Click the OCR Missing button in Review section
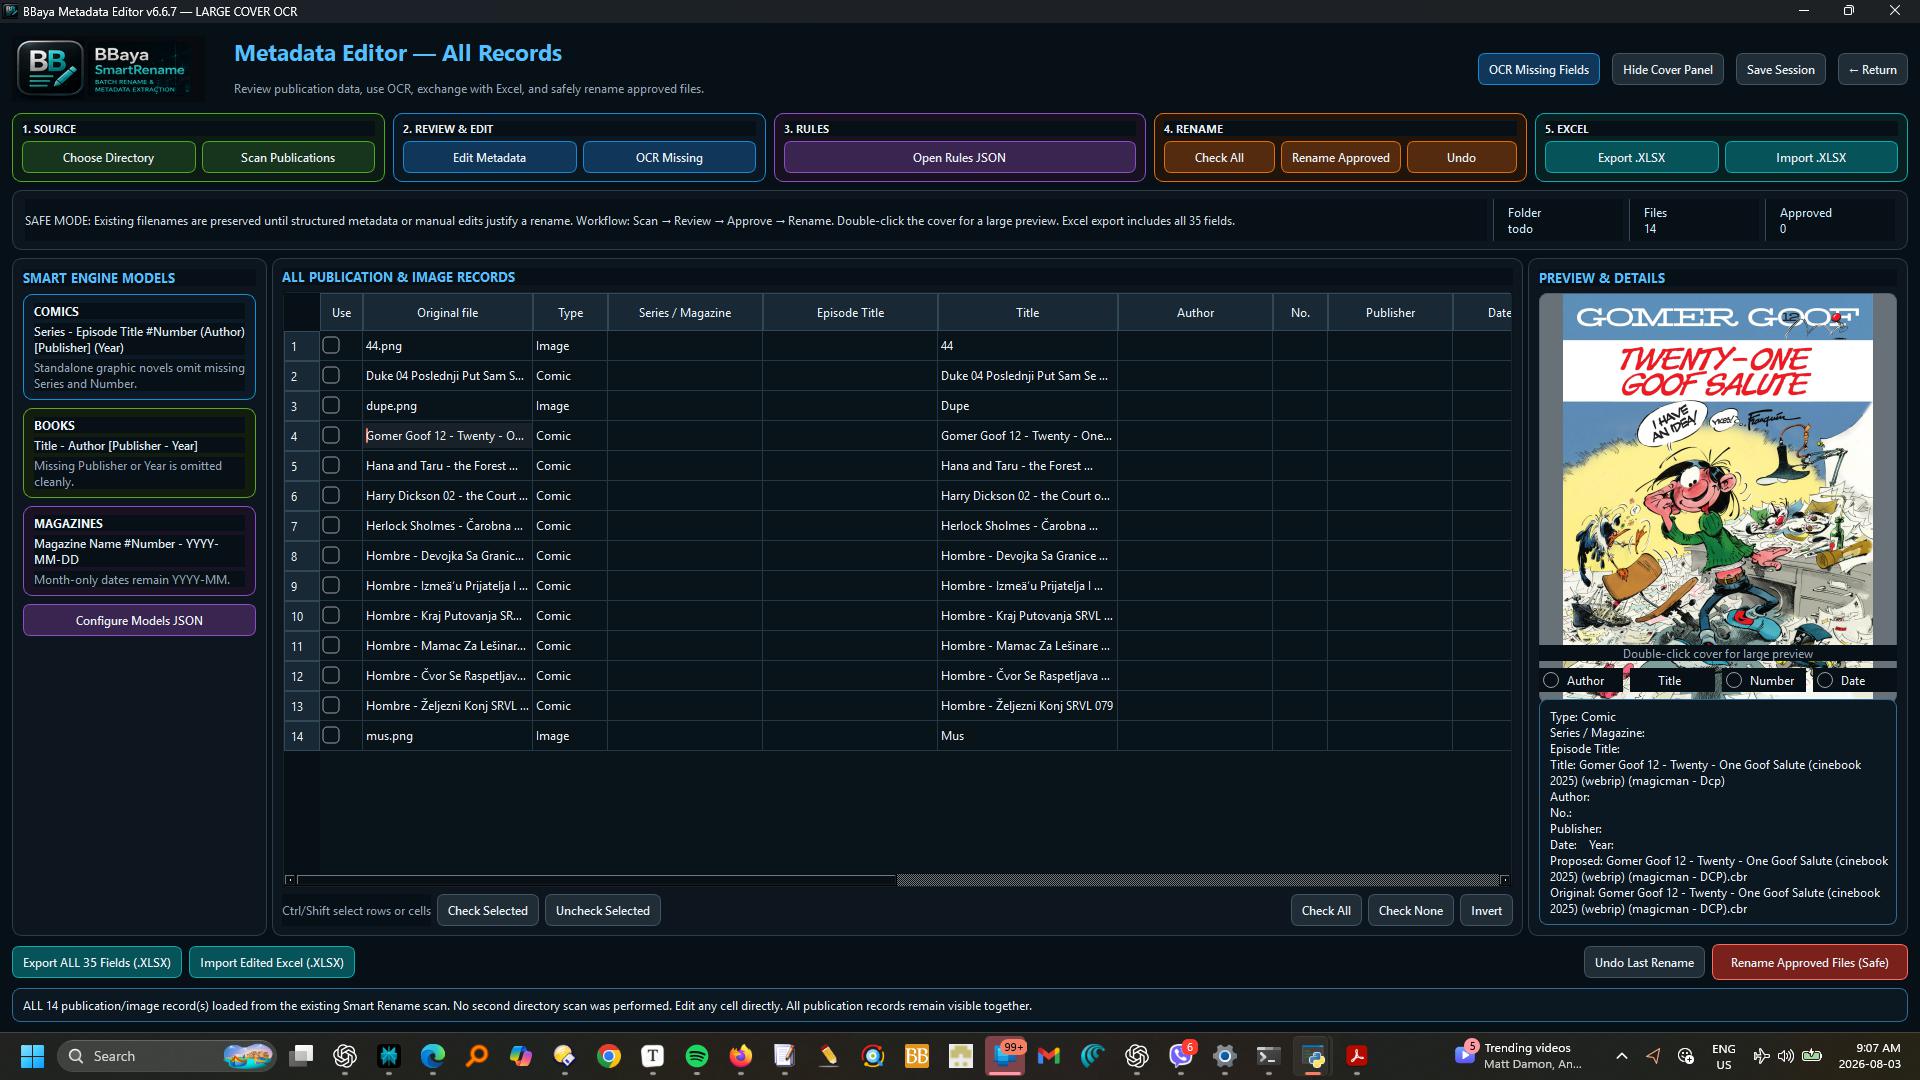Screen dimensions: 1920x1080 (x=669, y=157)
